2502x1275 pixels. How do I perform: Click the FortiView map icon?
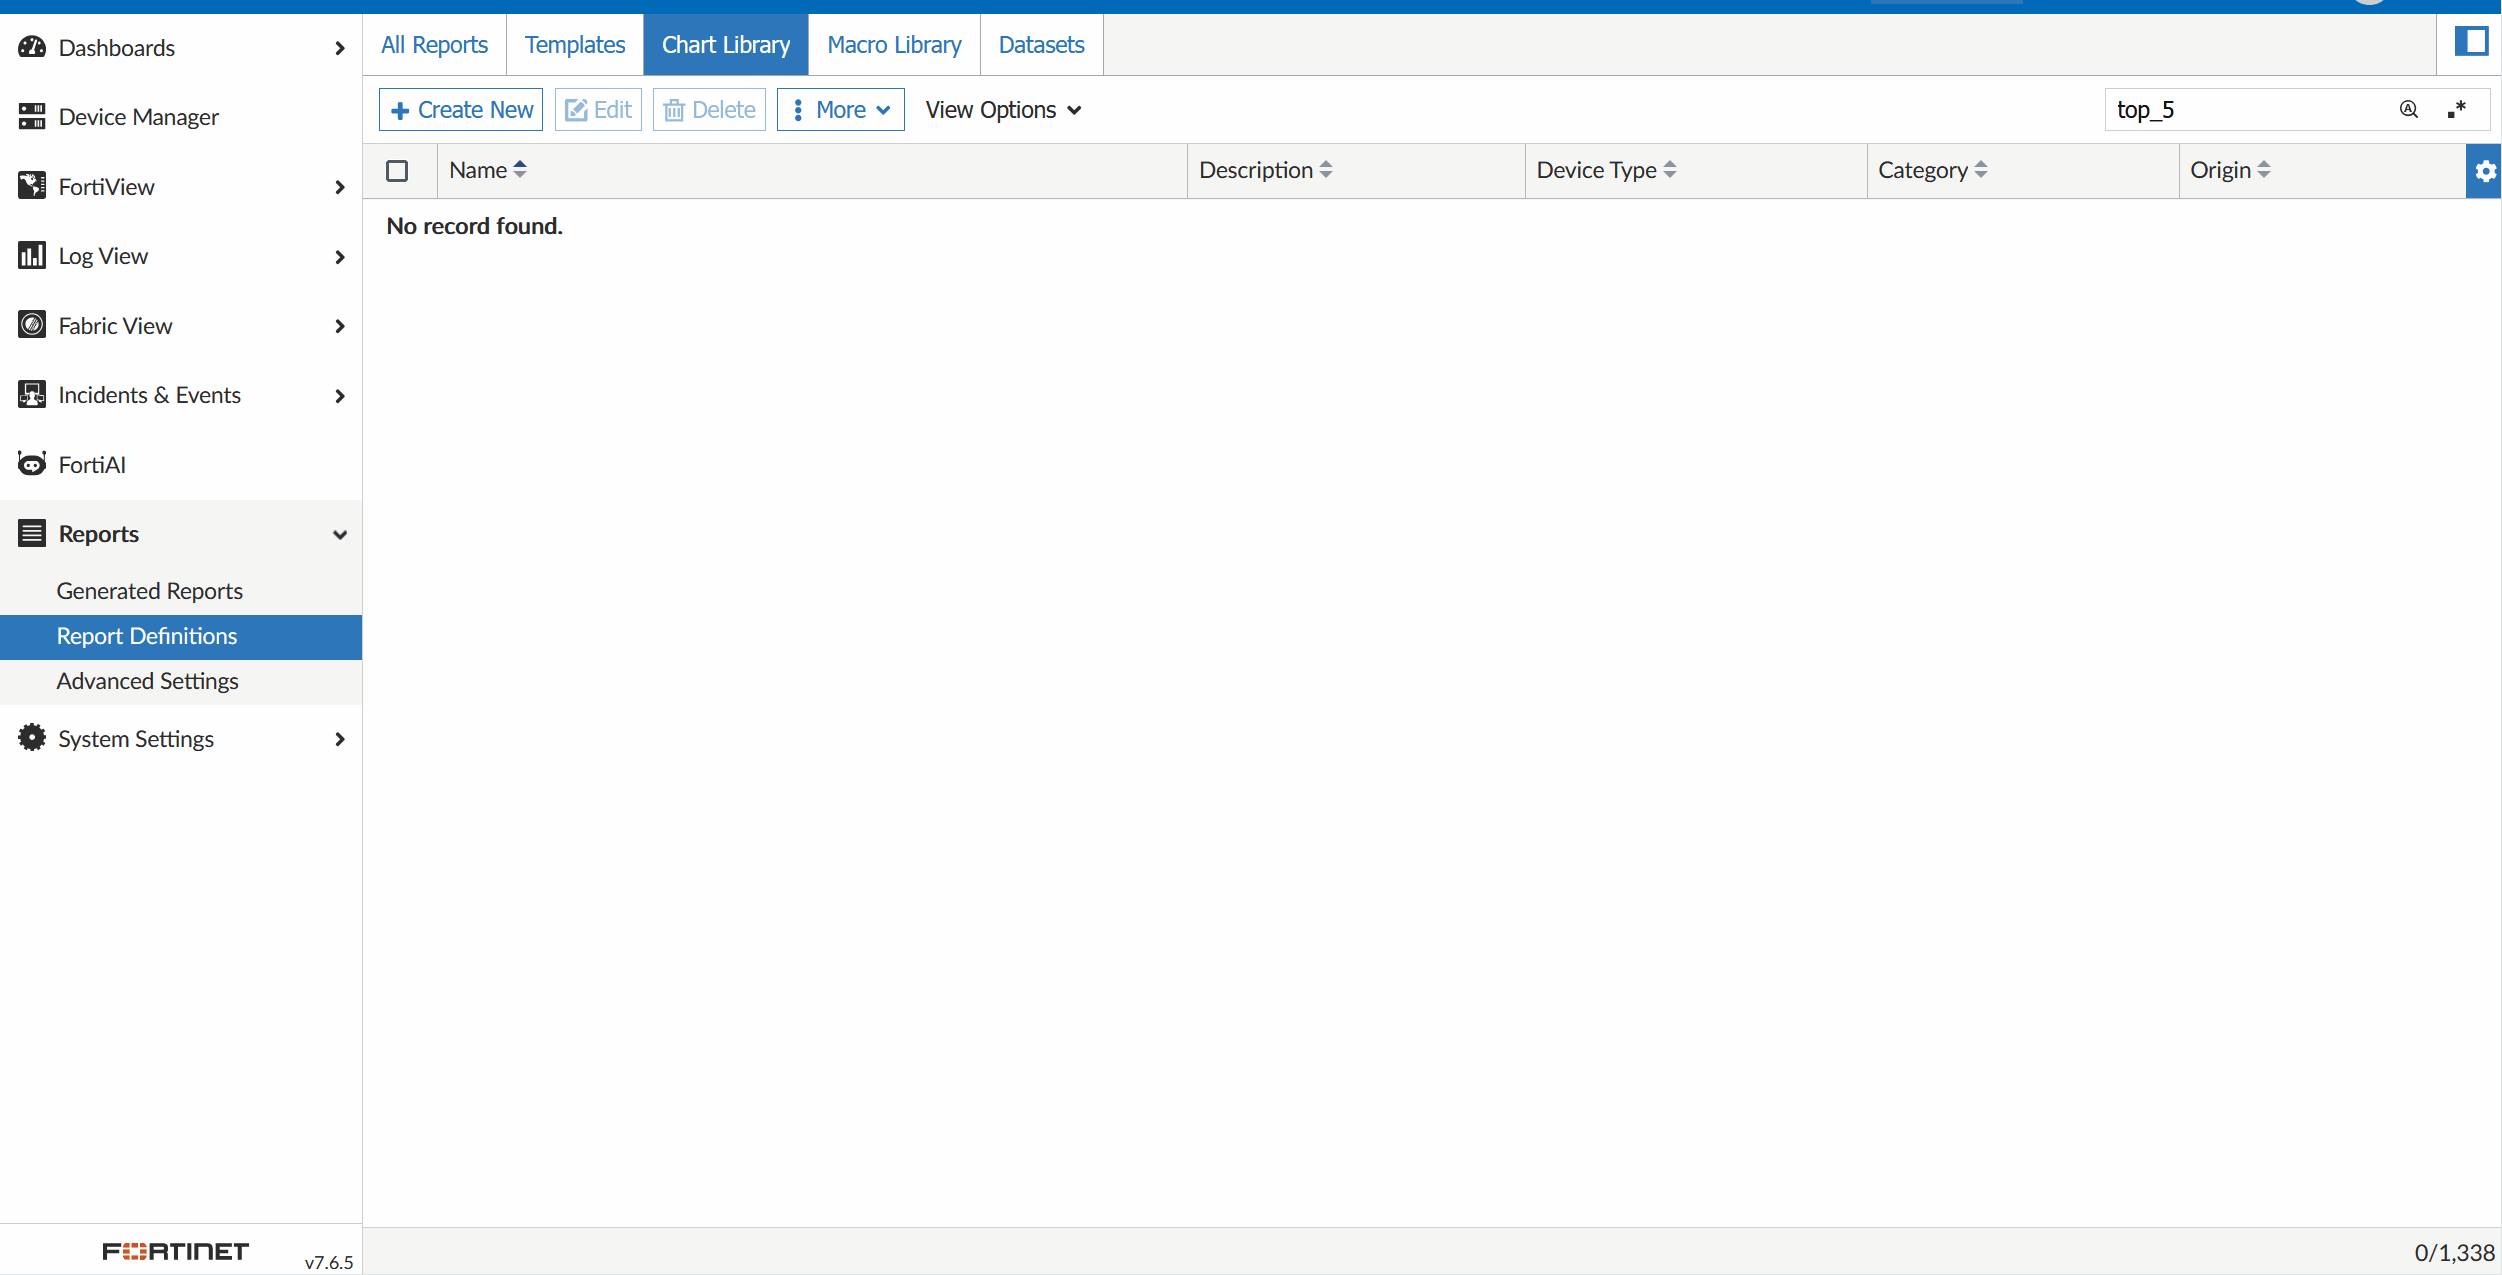point(32,186)
